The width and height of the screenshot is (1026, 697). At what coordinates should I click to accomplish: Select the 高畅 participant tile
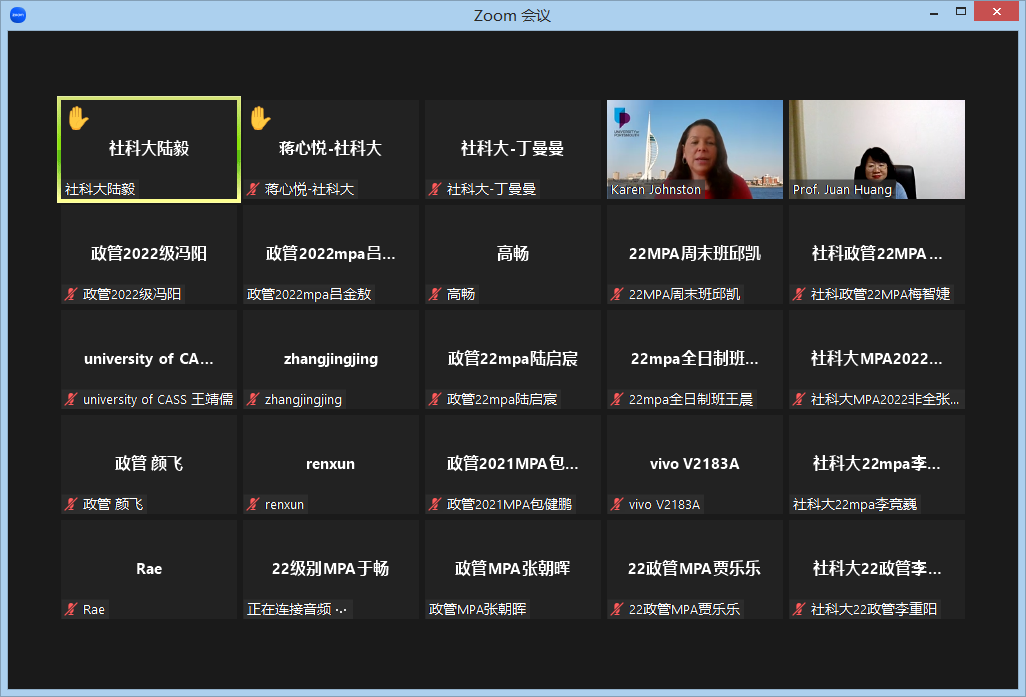click(x=513, y=255)
